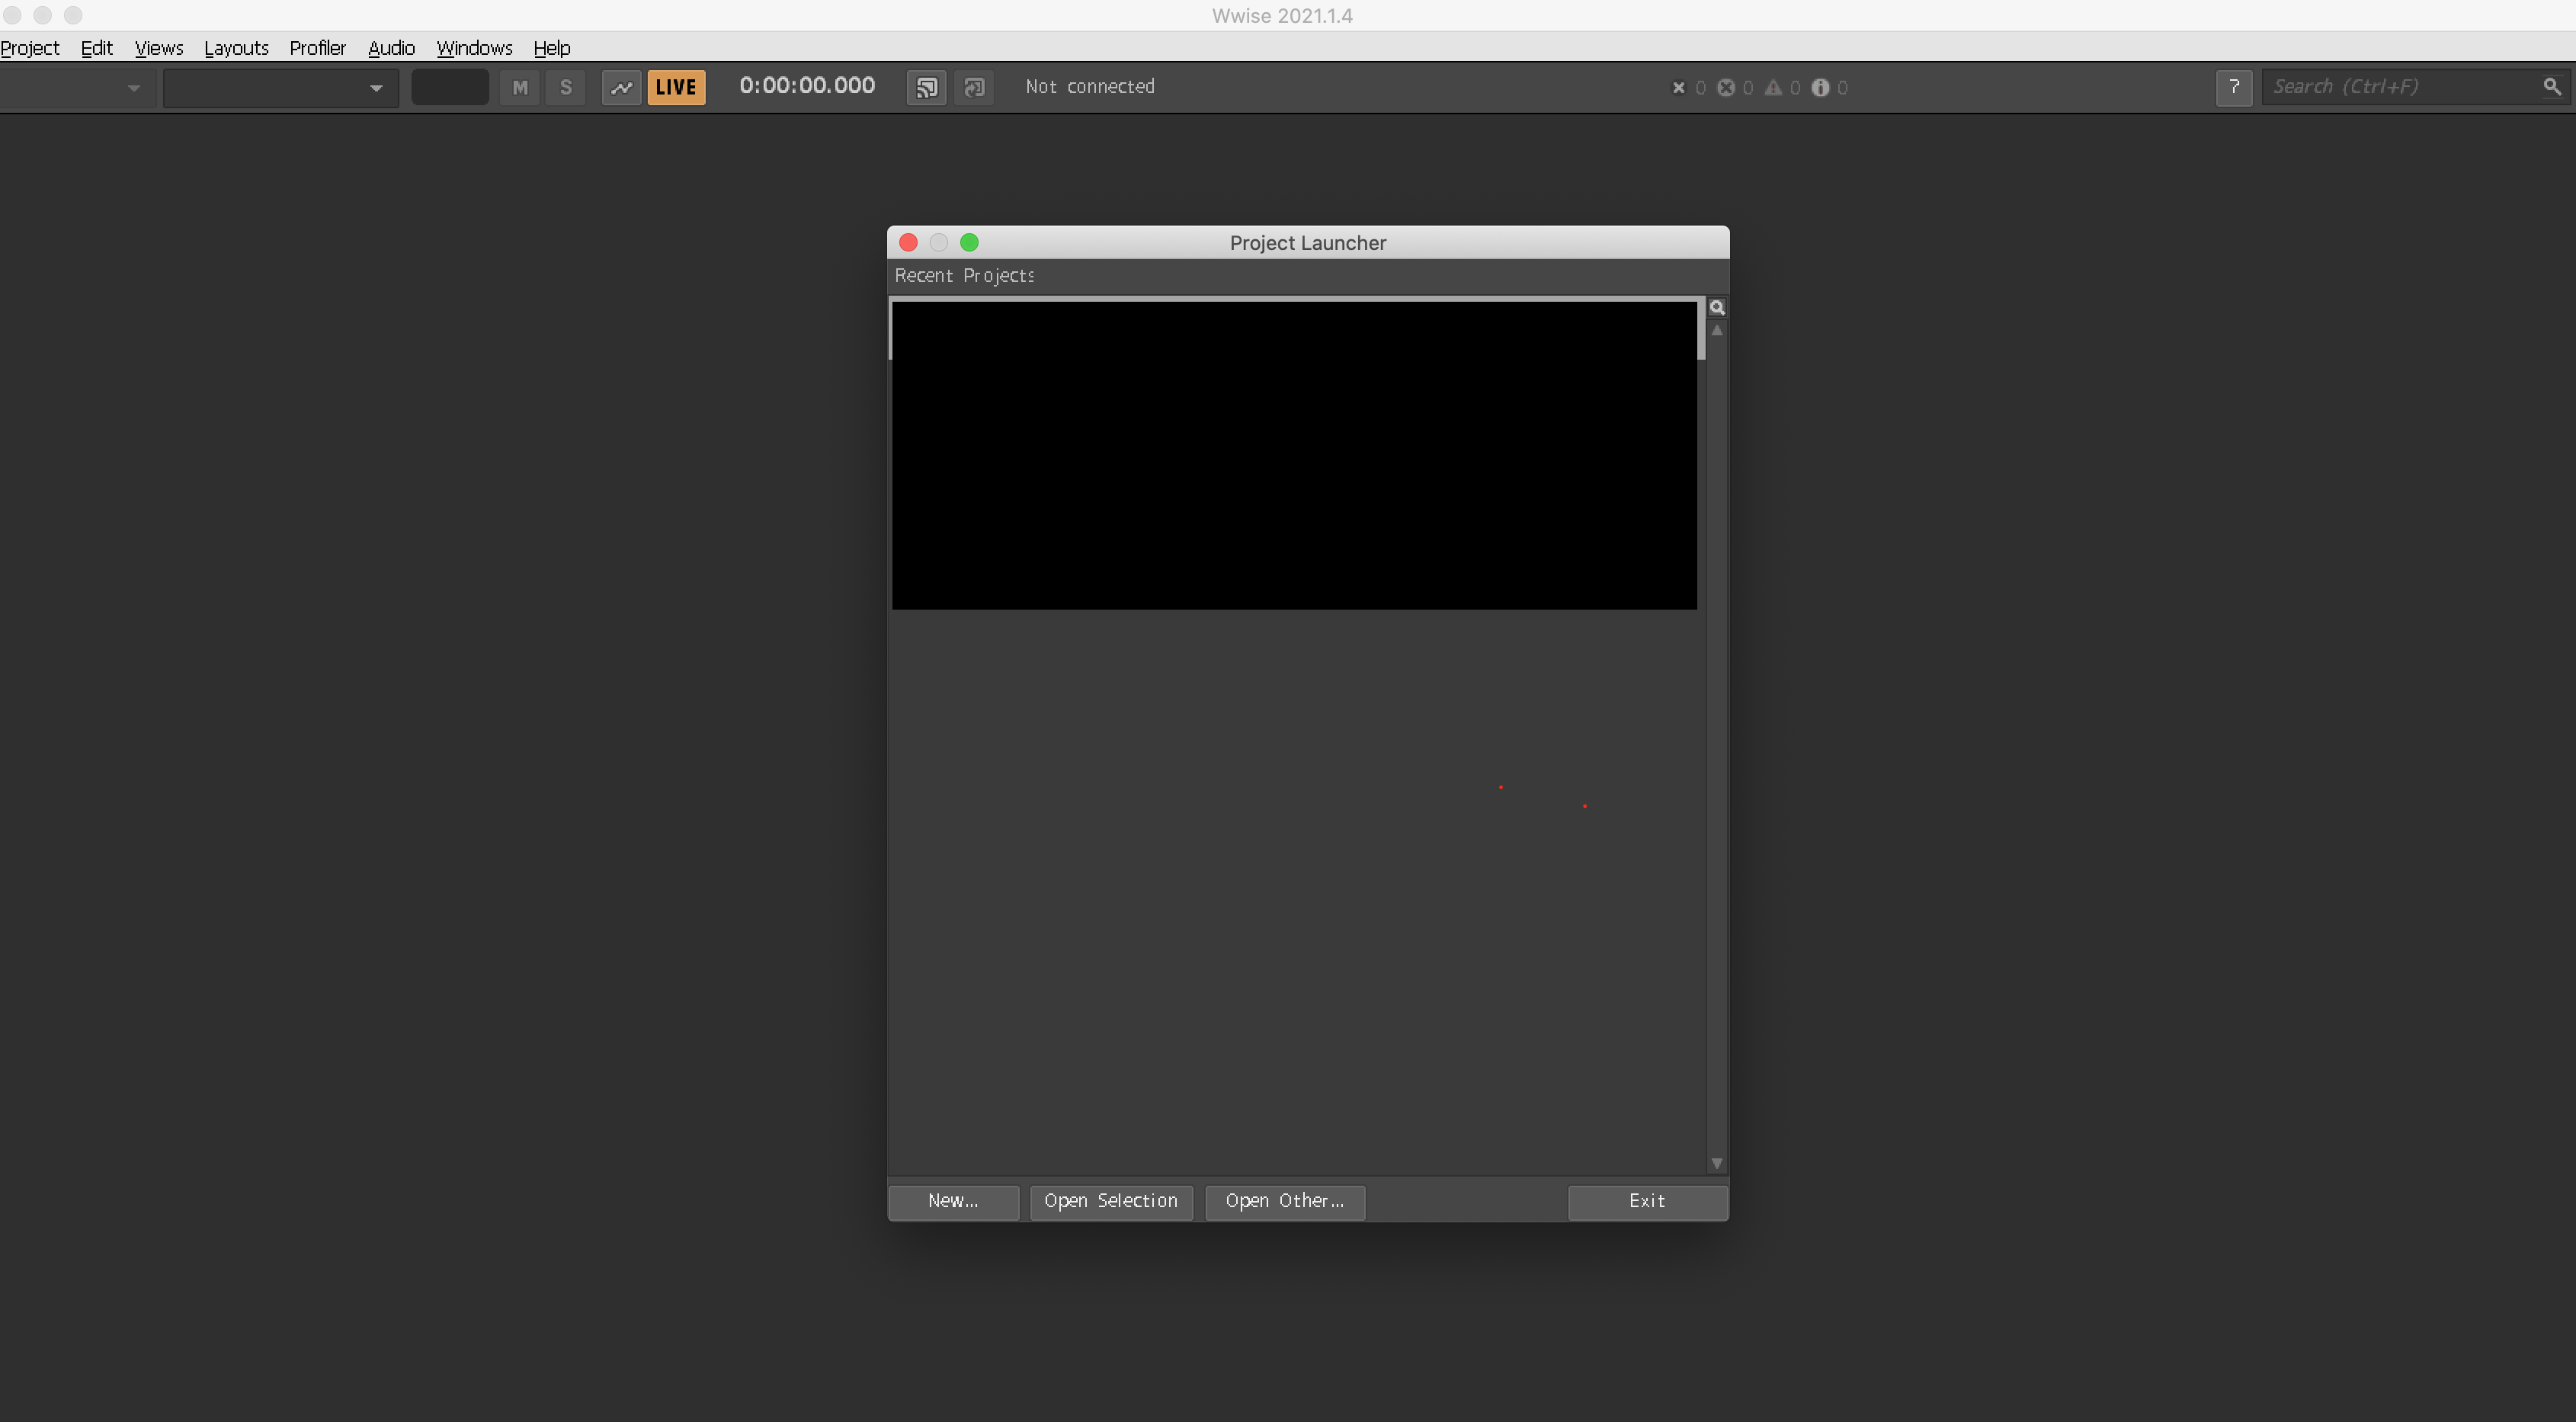Image resolution: width=2576 pixels, height=1422 pixels.
Task: Click the Connect to Remote icon
Action: point(927,87)
